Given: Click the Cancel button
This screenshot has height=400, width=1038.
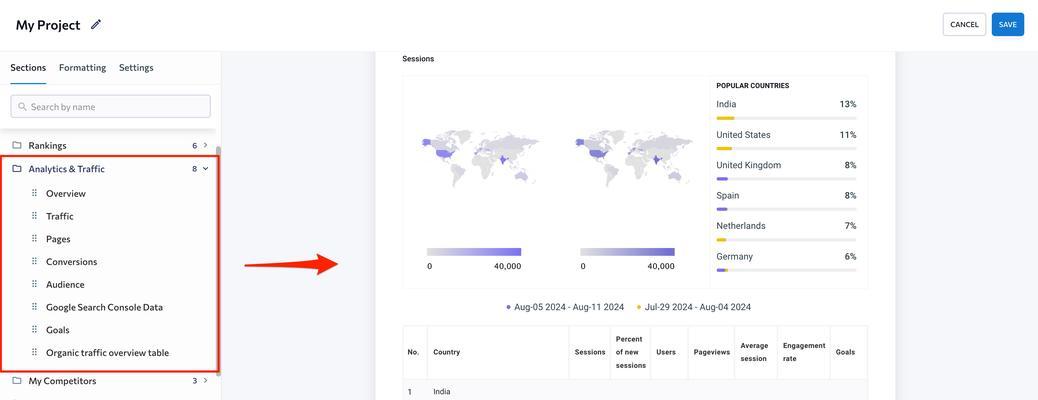Looking at the screenshot, I should coord(964,25).
